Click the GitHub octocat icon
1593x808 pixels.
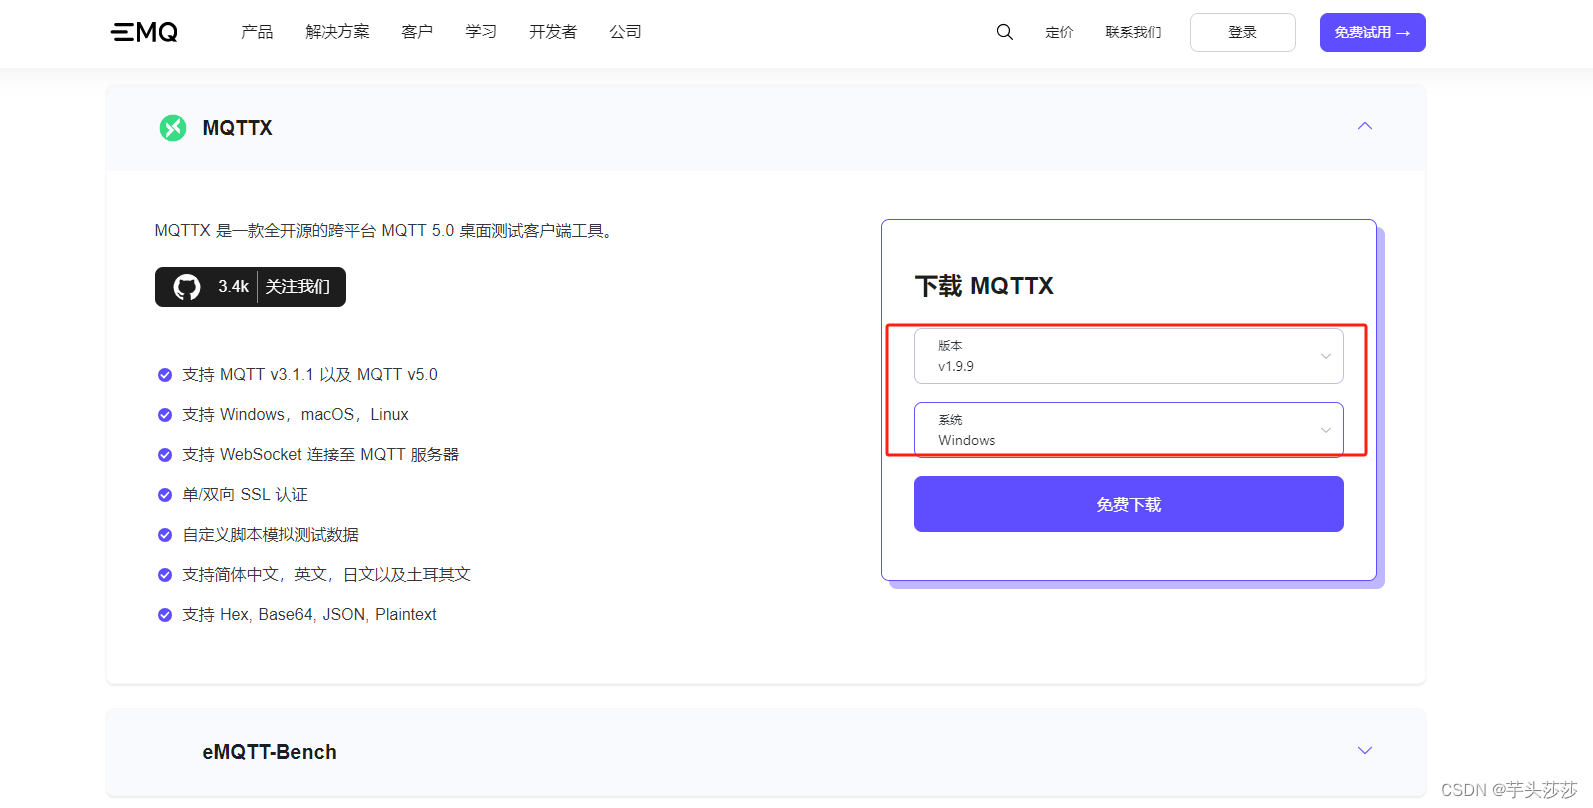coord(187,287)
